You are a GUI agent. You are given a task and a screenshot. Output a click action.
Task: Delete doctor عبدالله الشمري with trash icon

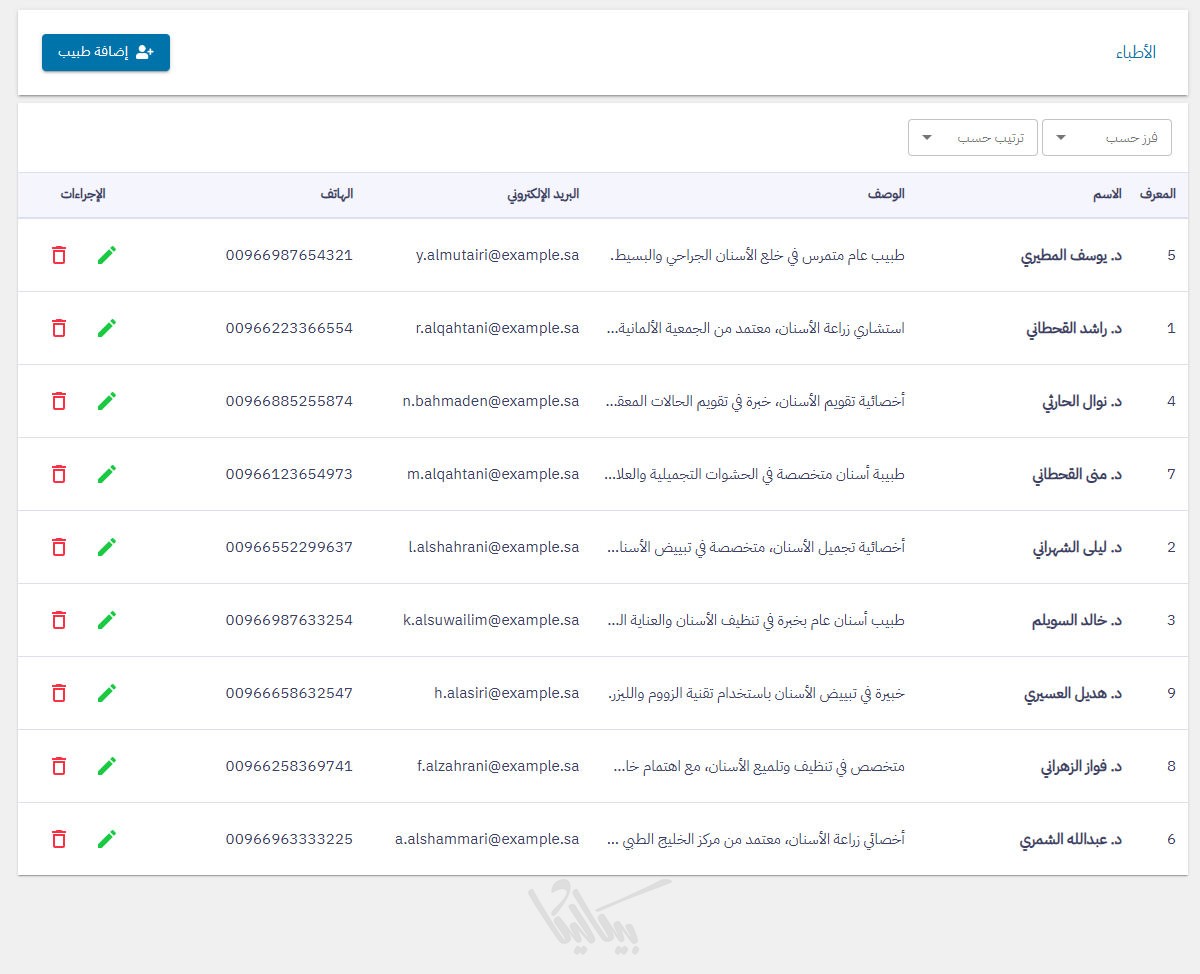coord(59,839)
